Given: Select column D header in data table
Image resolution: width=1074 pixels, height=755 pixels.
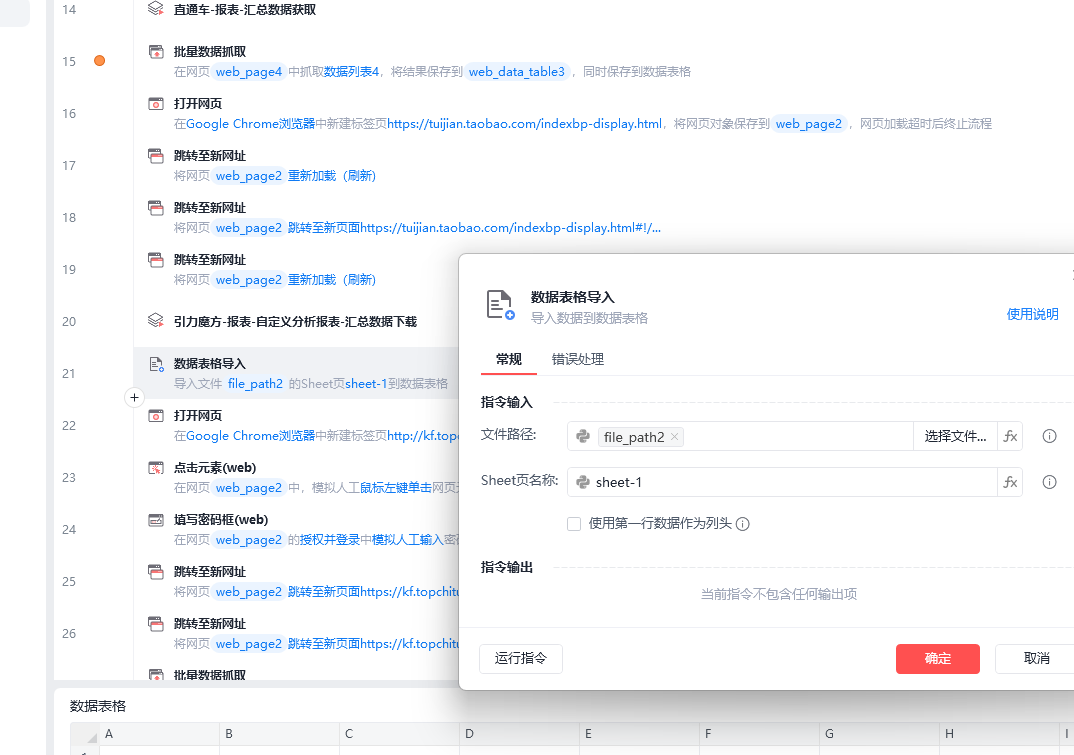Looking at the screenshot, I should [519, 734].
